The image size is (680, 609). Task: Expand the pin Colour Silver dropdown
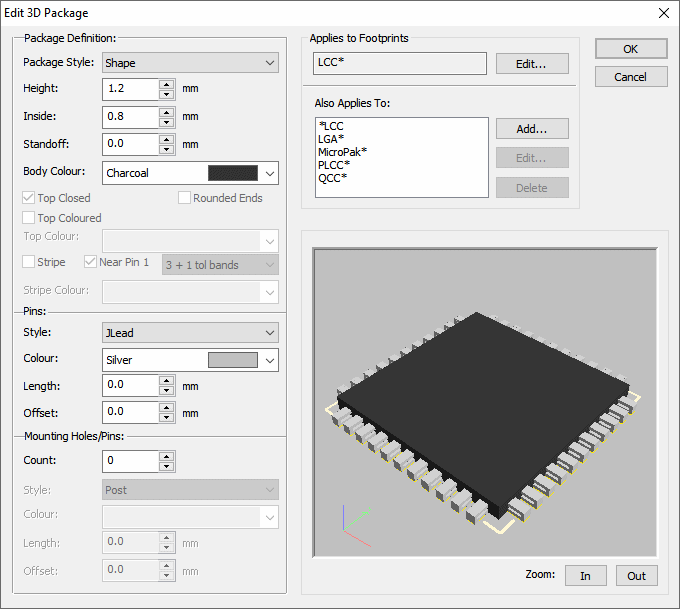pyautogui.click(x=269, y=359)
